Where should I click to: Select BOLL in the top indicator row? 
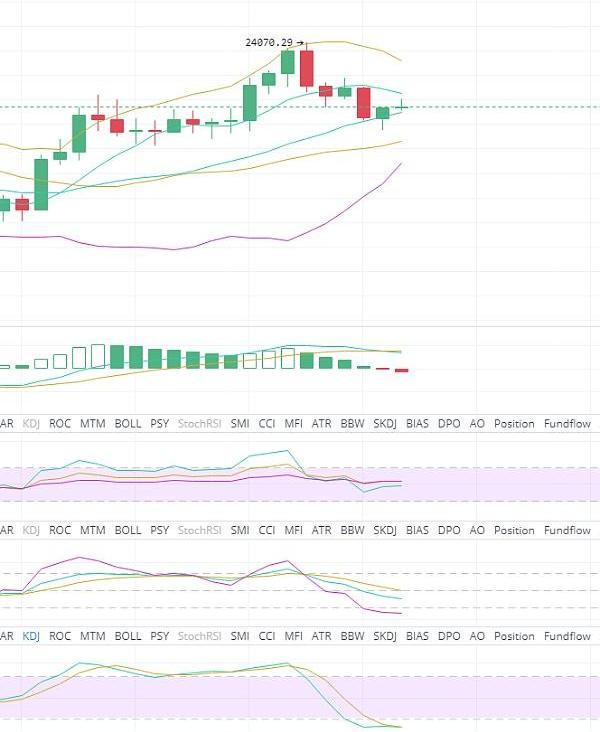click(x=128, y=424)
